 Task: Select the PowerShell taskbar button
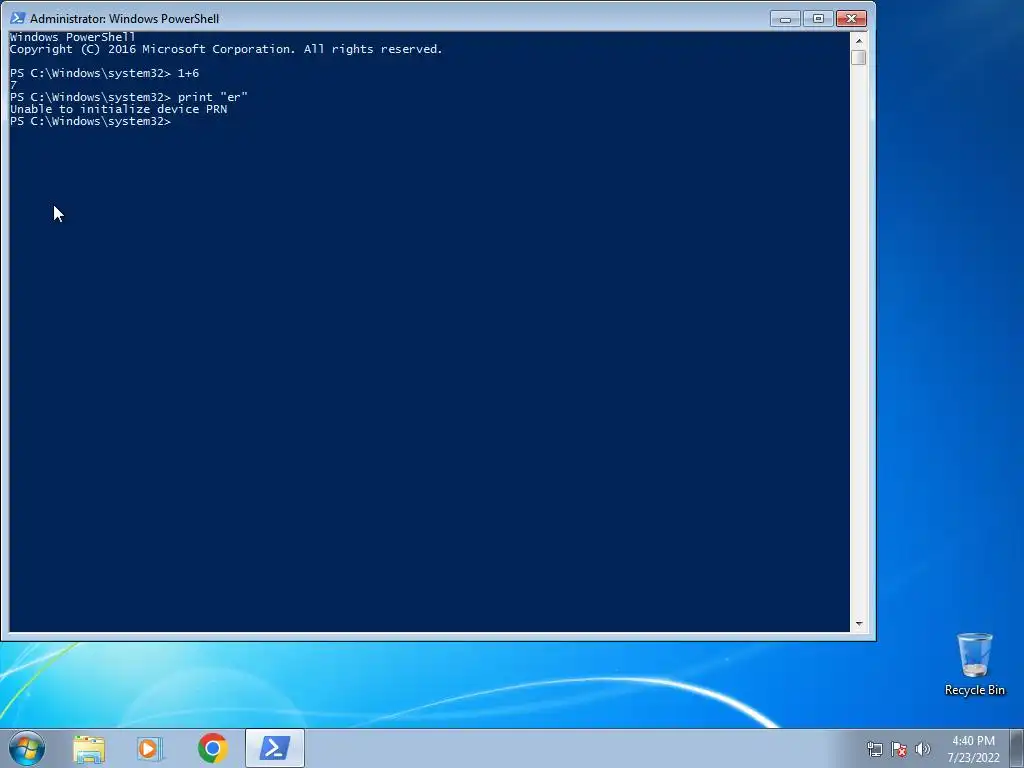coord(275,748)
